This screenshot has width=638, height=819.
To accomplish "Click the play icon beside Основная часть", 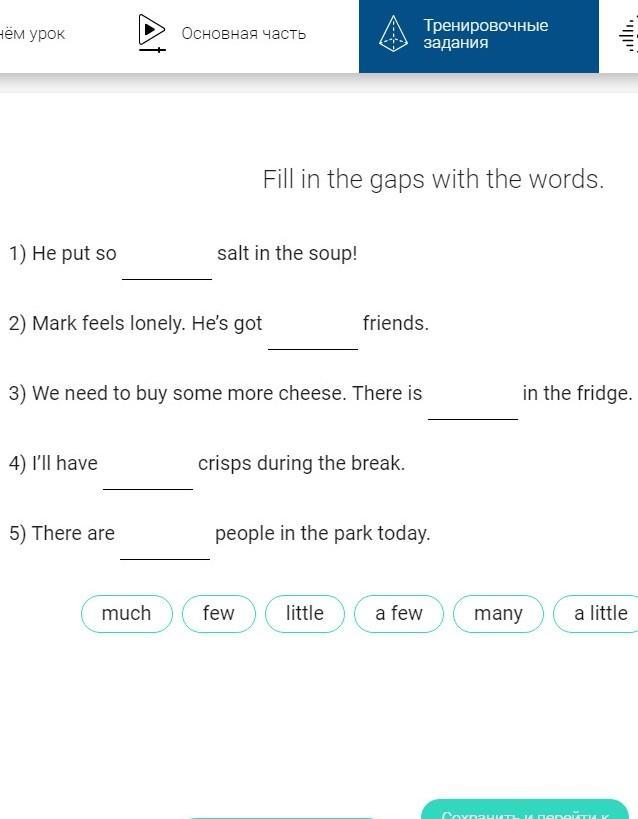I will click(x=152, y=33).
